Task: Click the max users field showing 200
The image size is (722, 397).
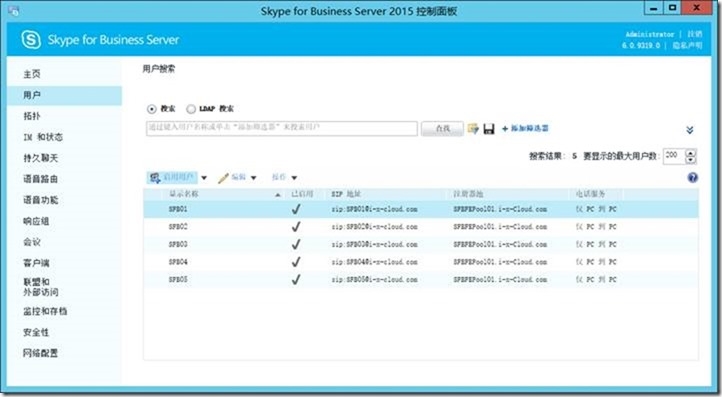Action: tap(674, 156)
